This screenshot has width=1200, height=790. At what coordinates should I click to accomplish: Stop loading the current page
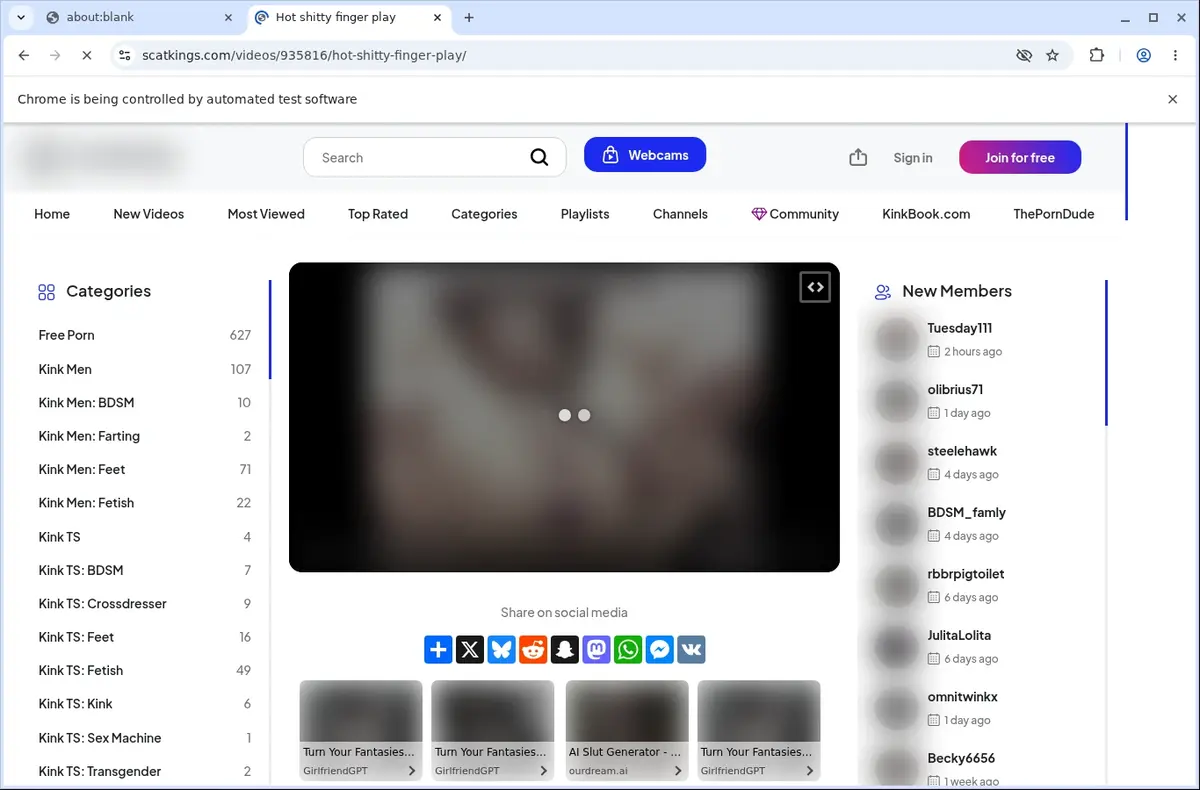coord(87,56)
